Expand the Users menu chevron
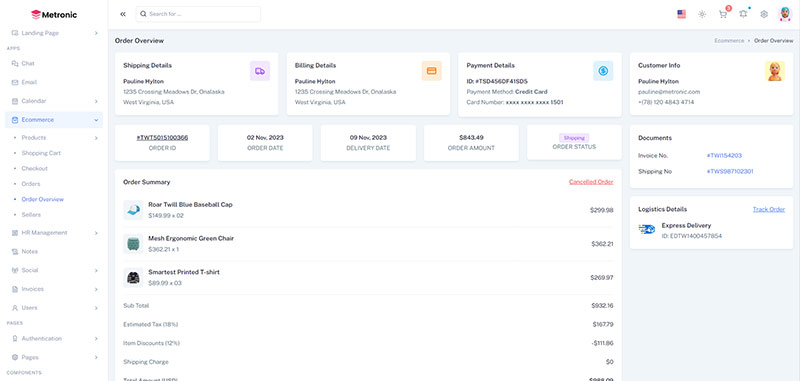Viewport: 800px width, 381px height. point(96,308)
